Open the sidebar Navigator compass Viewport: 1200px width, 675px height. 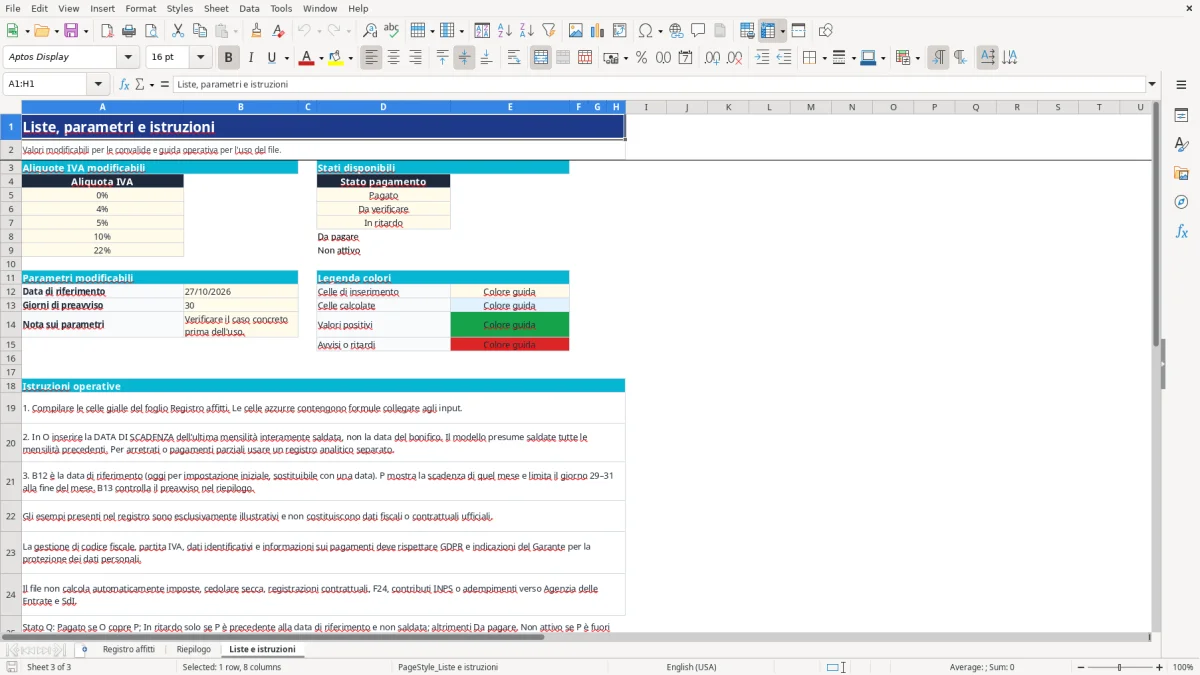pyautogui.click(x=1181, y=202)
